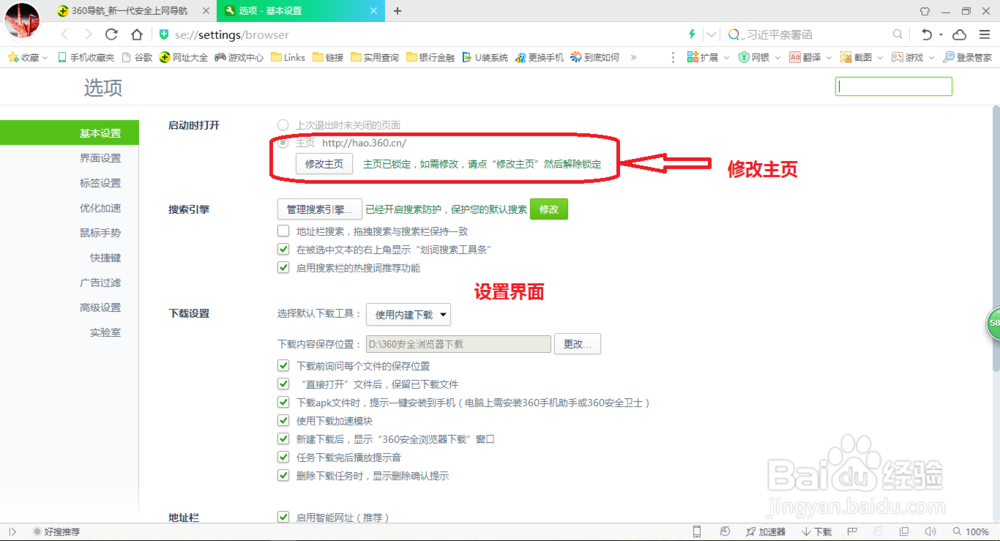Click the address bar URL field
The image size is (1000, 541).
[x=421, y=34]
